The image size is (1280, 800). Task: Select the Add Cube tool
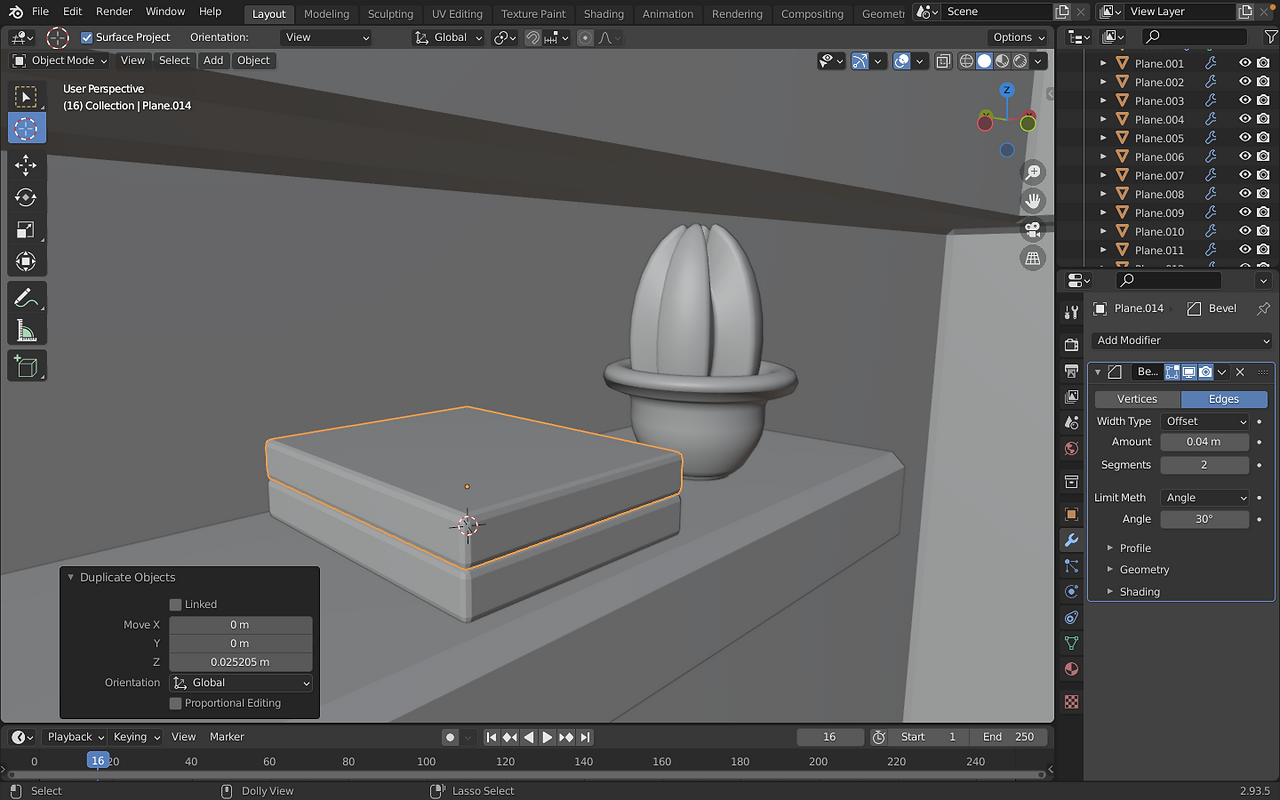point(26,367)
